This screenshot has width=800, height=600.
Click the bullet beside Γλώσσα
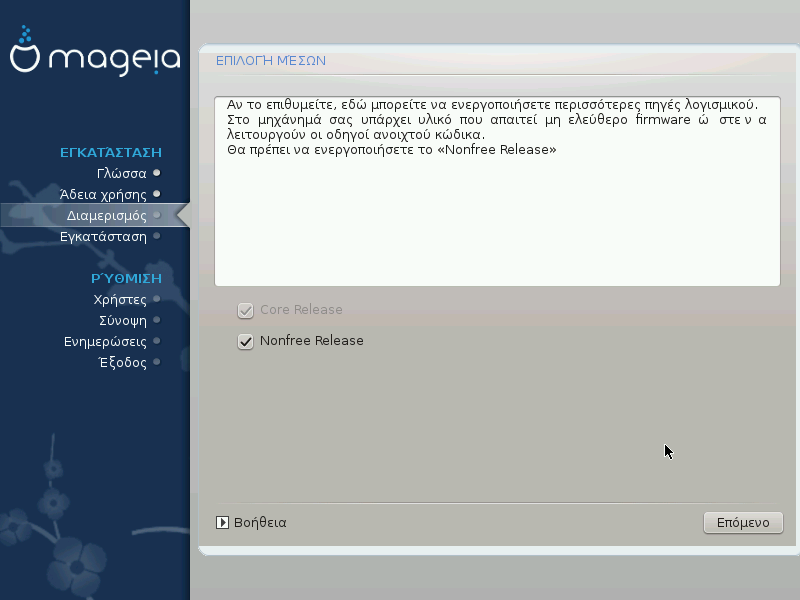tap(157, 173)
